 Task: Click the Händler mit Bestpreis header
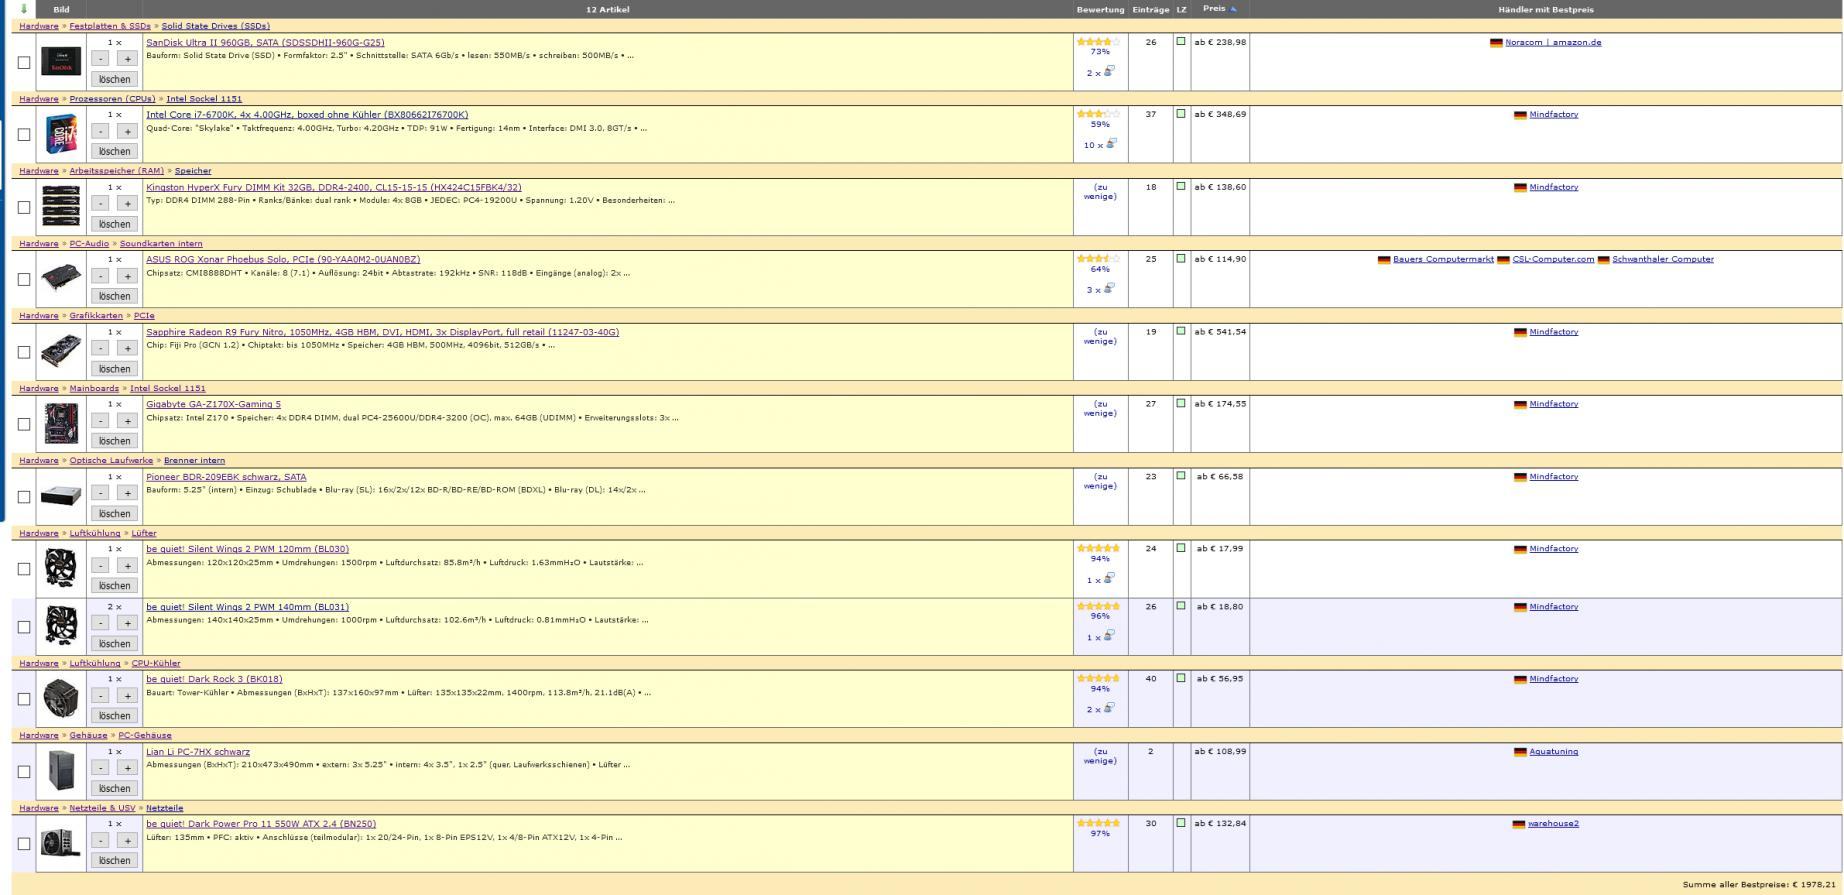coord(1545,9)
